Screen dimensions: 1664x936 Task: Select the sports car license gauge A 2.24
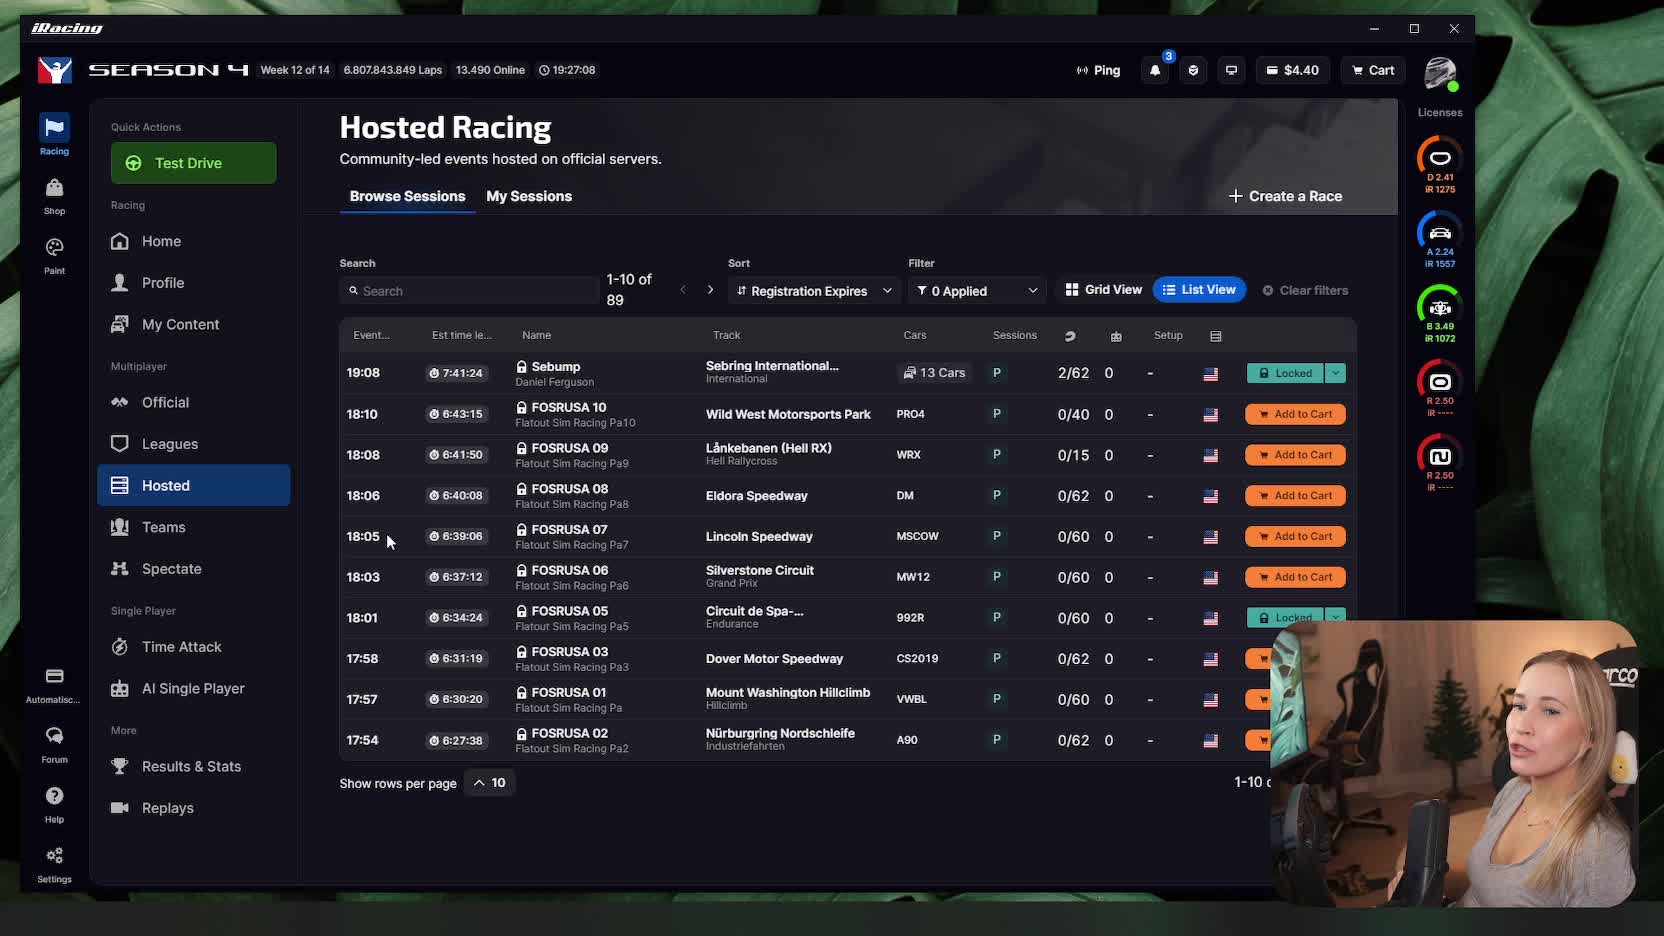(1440, 240)
